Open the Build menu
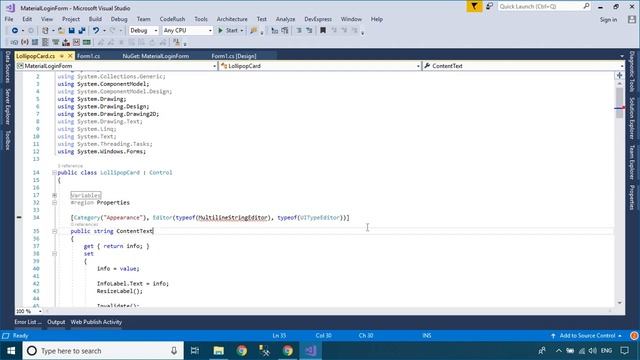This screenshot has height=360, width=640. [x=95, y=19]
